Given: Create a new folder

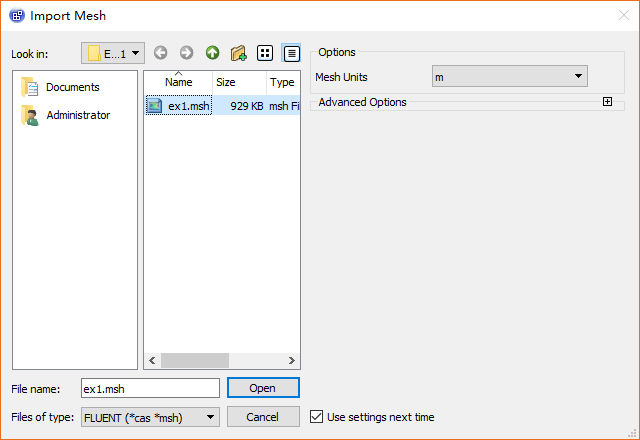Looking at the screenshot, I should 239,53.
